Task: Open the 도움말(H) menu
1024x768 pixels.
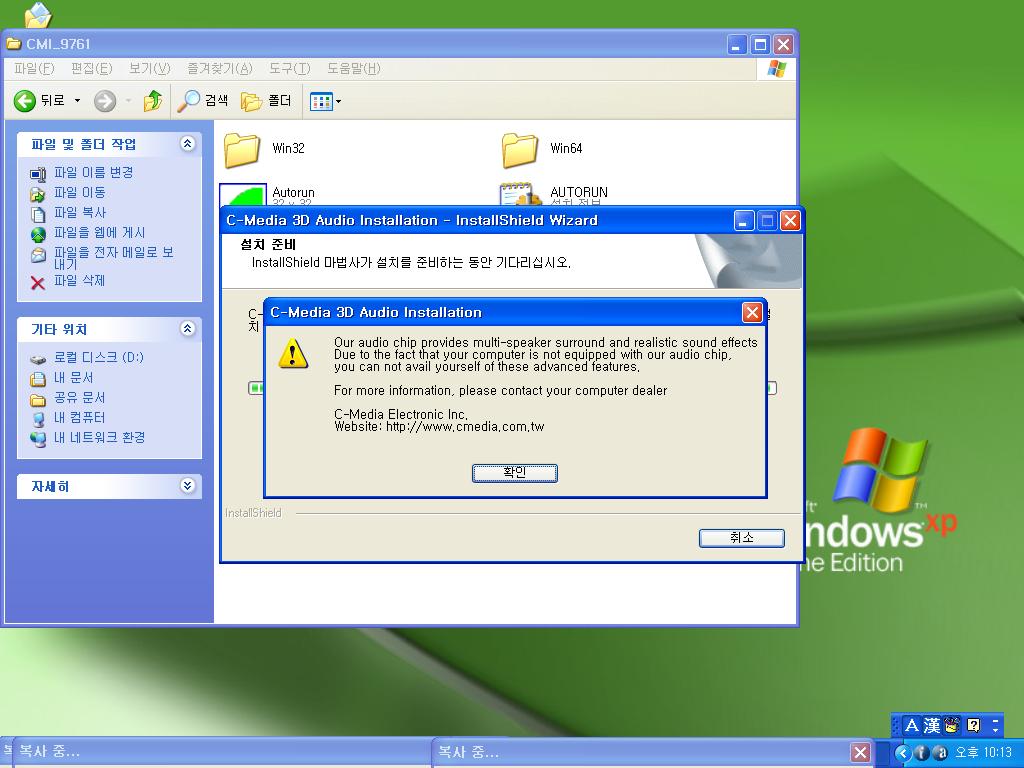Action: click(353, 69)
